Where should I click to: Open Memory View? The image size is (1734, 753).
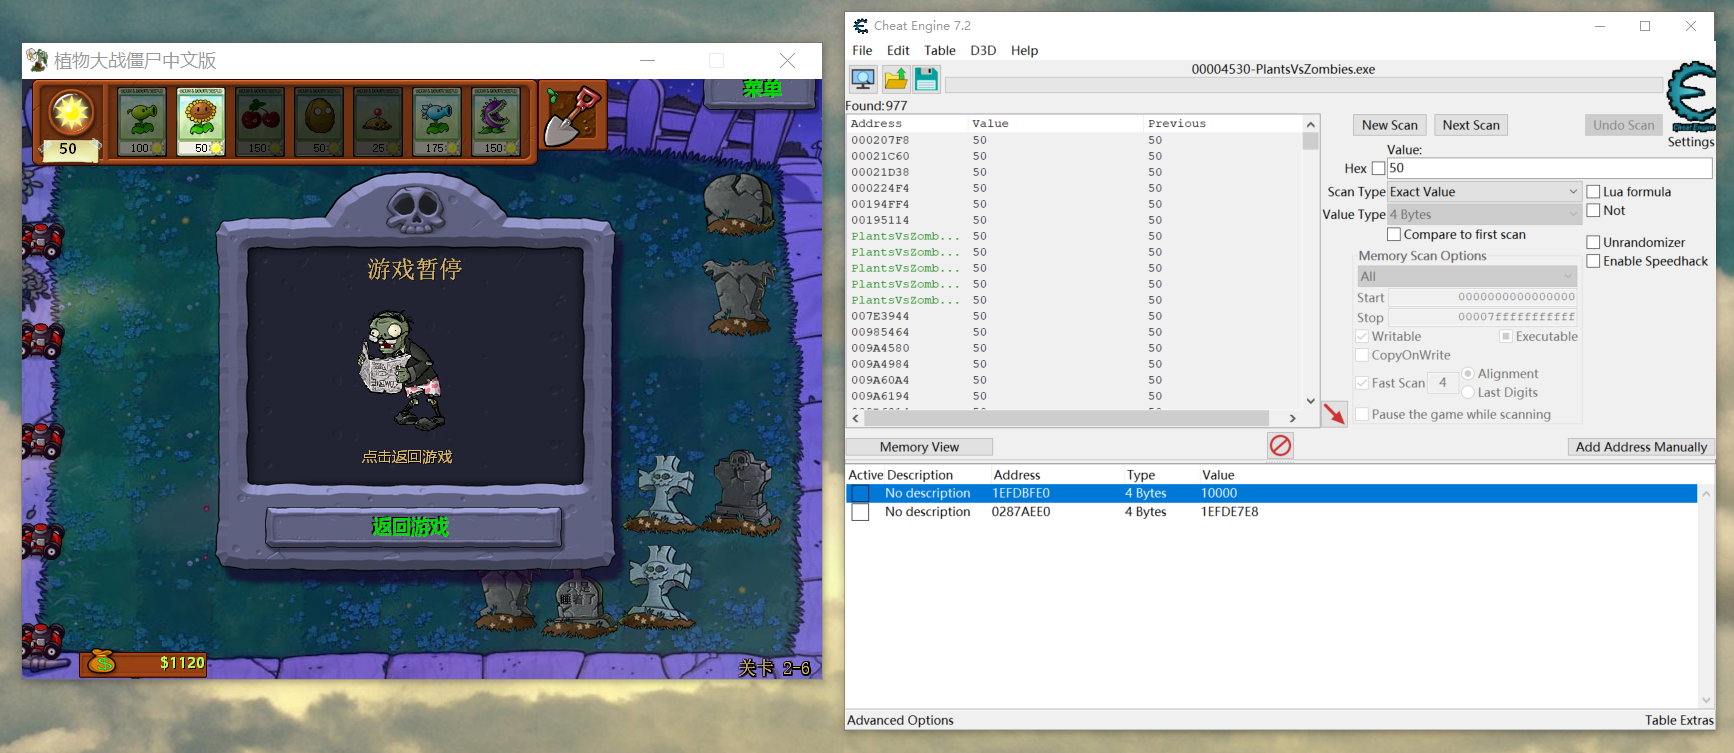click(x=919, y=447)
